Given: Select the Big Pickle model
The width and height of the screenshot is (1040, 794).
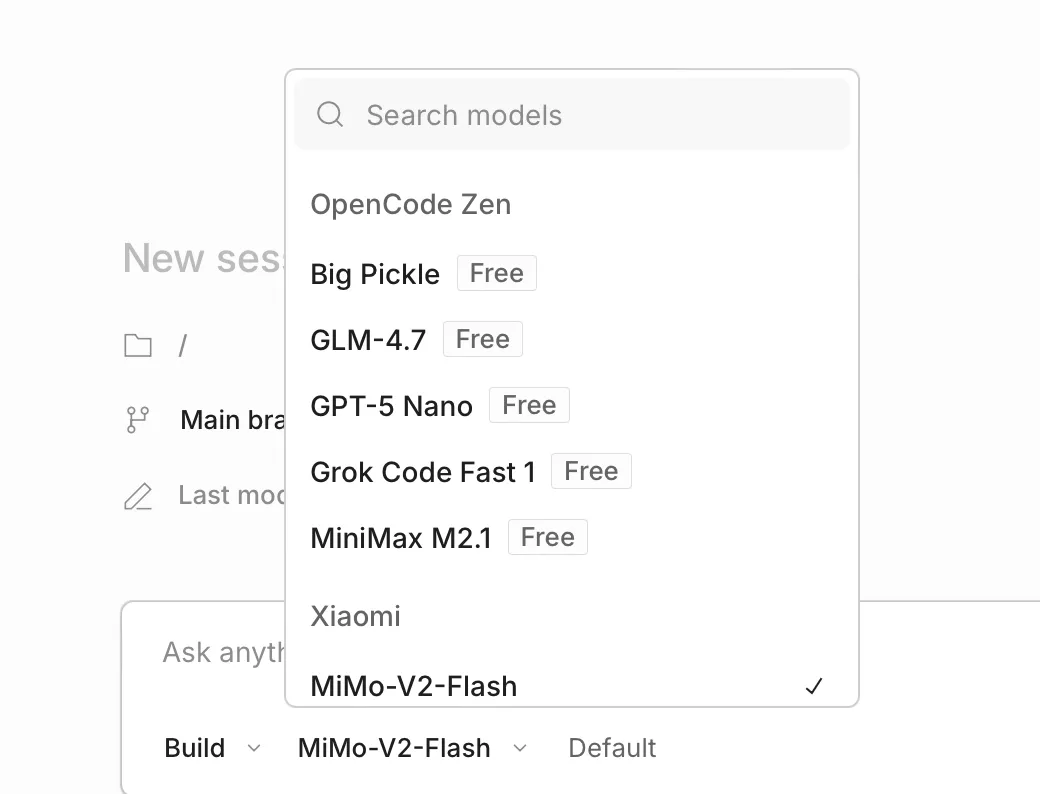Looking at the screenshot, I should click(x=375, y=274).
